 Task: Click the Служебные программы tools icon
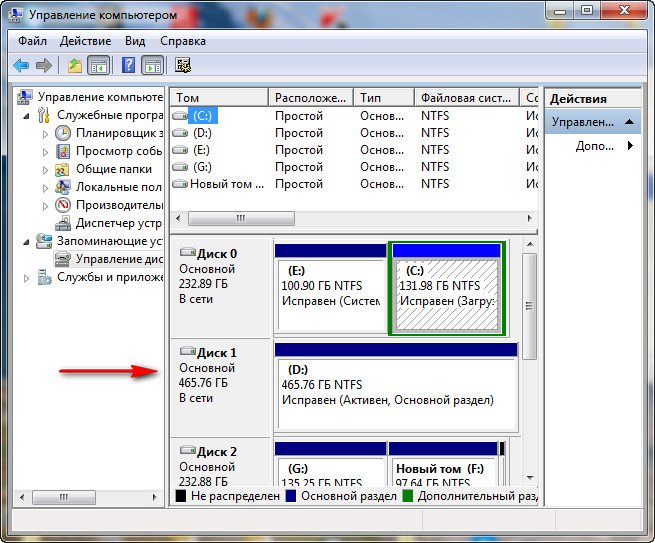point(43,115)
